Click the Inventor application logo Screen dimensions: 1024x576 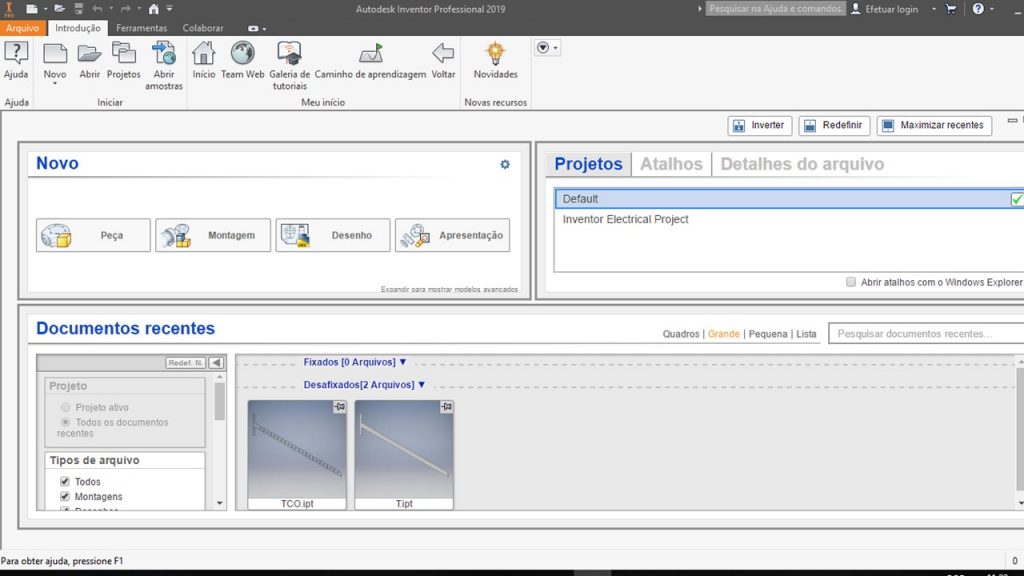9,9
